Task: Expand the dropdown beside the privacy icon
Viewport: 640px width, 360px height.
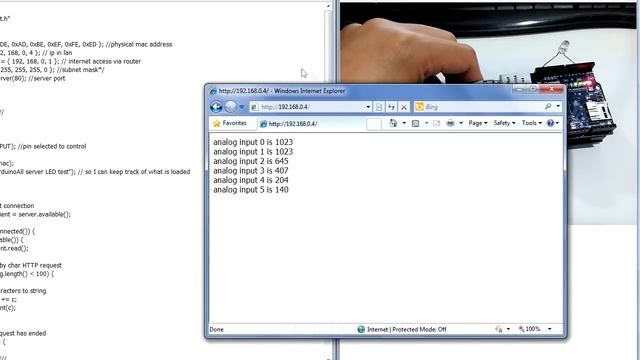Action: click(508, 329)
